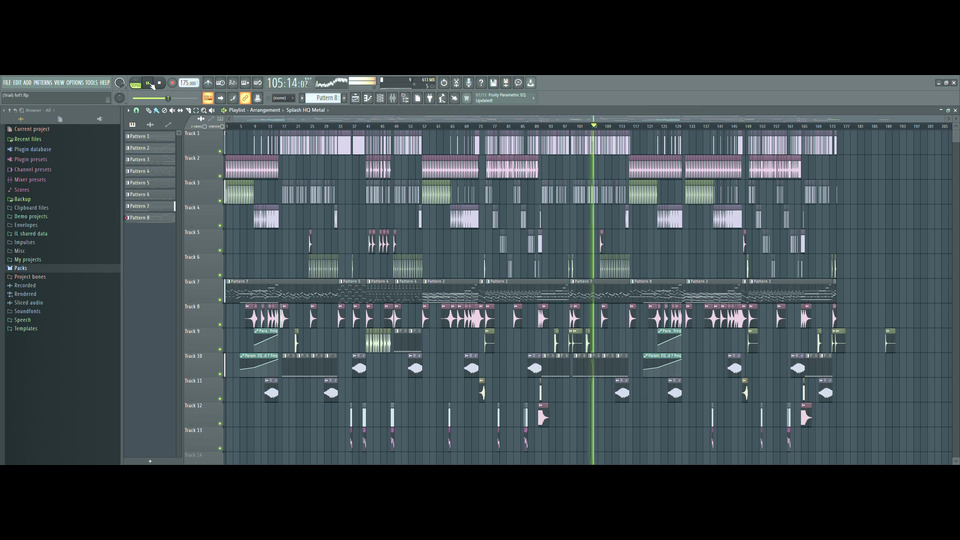This screenshot has height=540, width=960.
Task: Adjust the main volume slider
Action: (166, 99)
